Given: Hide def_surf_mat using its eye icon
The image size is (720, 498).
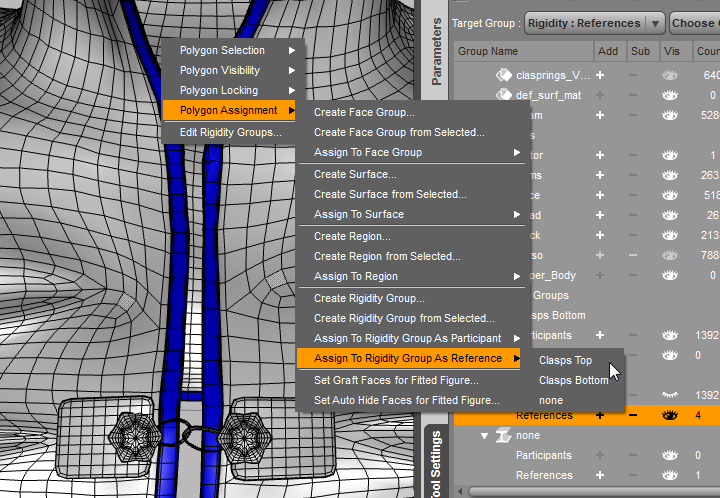Looking at the screenshot, I should (671, 95).
